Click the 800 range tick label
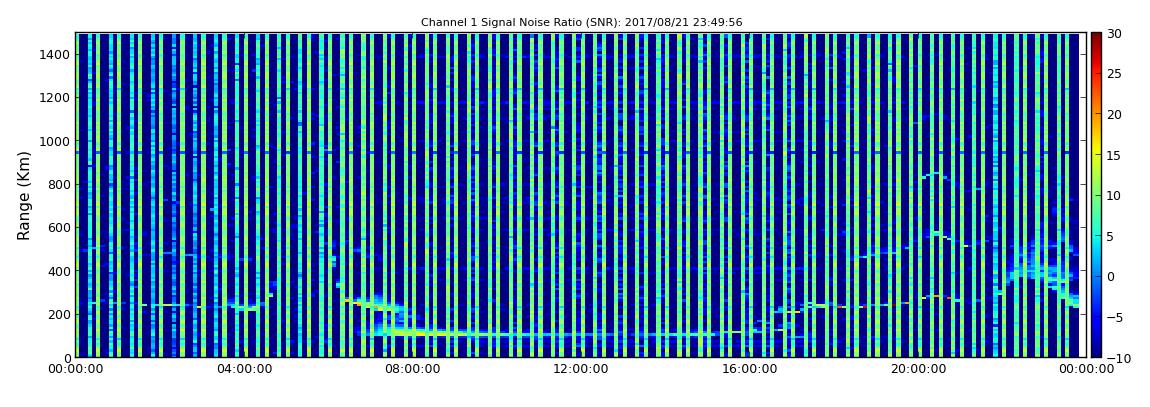The image size is (1150, 407). (58, 184)
